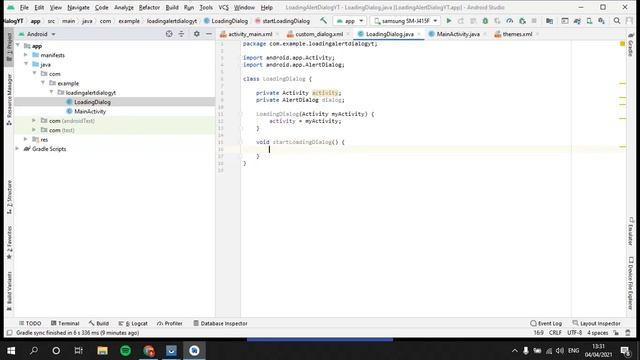The height and width of the screenshot is (360, 640).
Task: Open the Profiler tool window
Action: point(169,323)
